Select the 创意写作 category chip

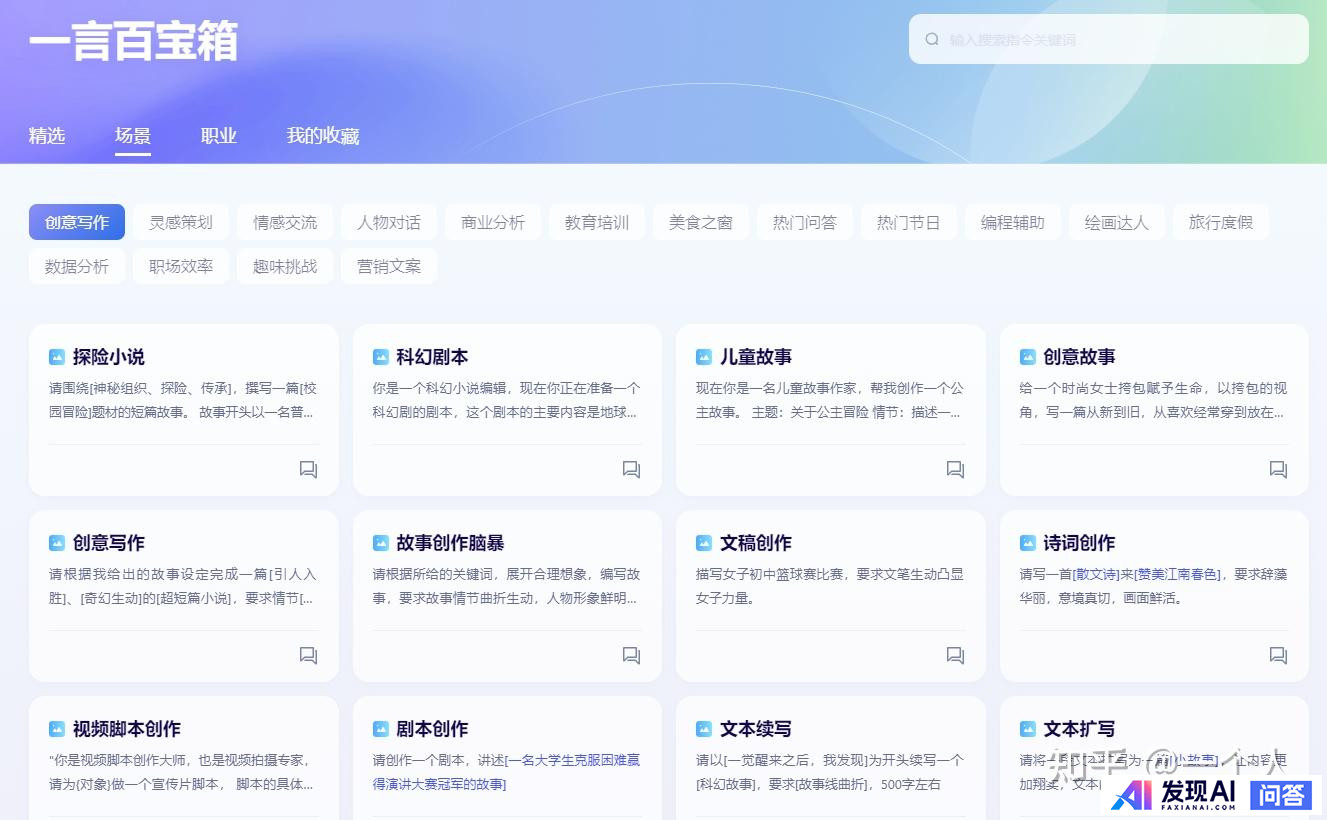tap(77, 222)
